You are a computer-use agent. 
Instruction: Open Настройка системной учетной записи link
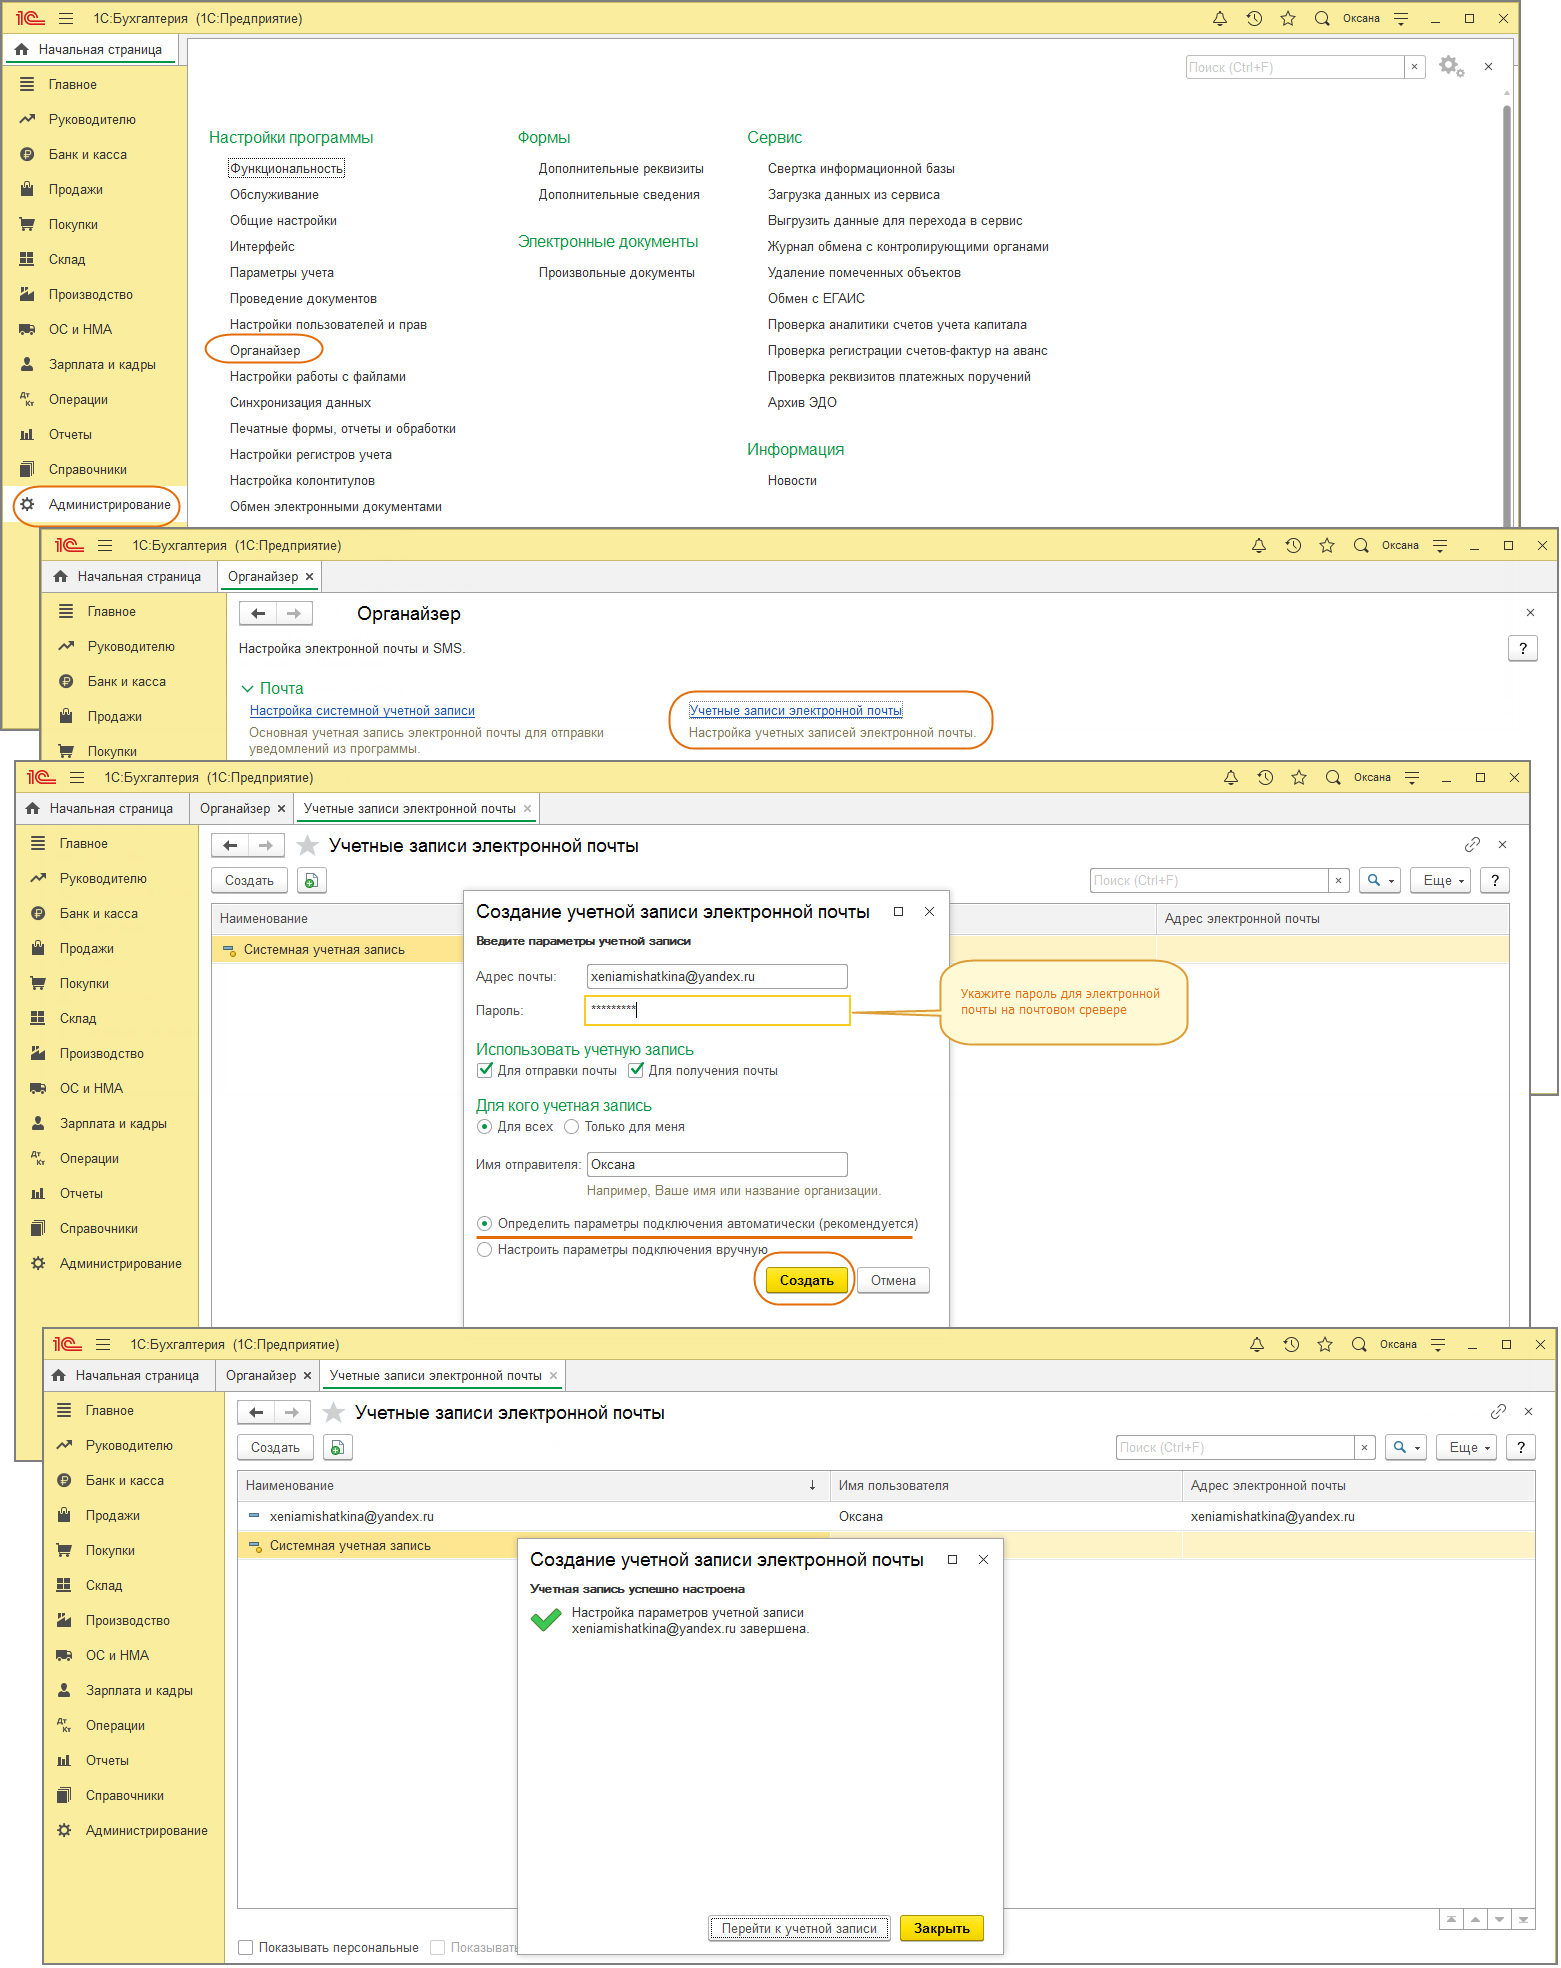tap(362, 710)
